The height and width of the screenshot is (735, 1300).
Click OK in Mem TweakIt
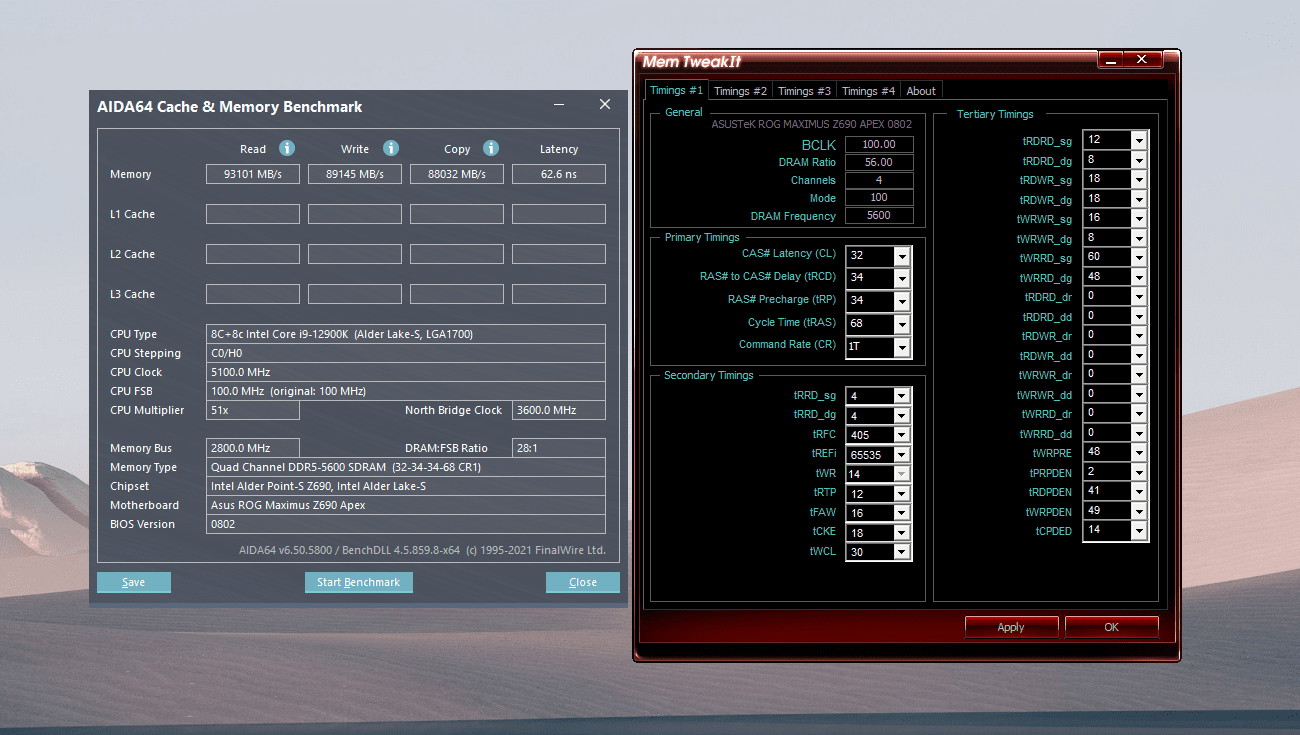(1112, 627)
